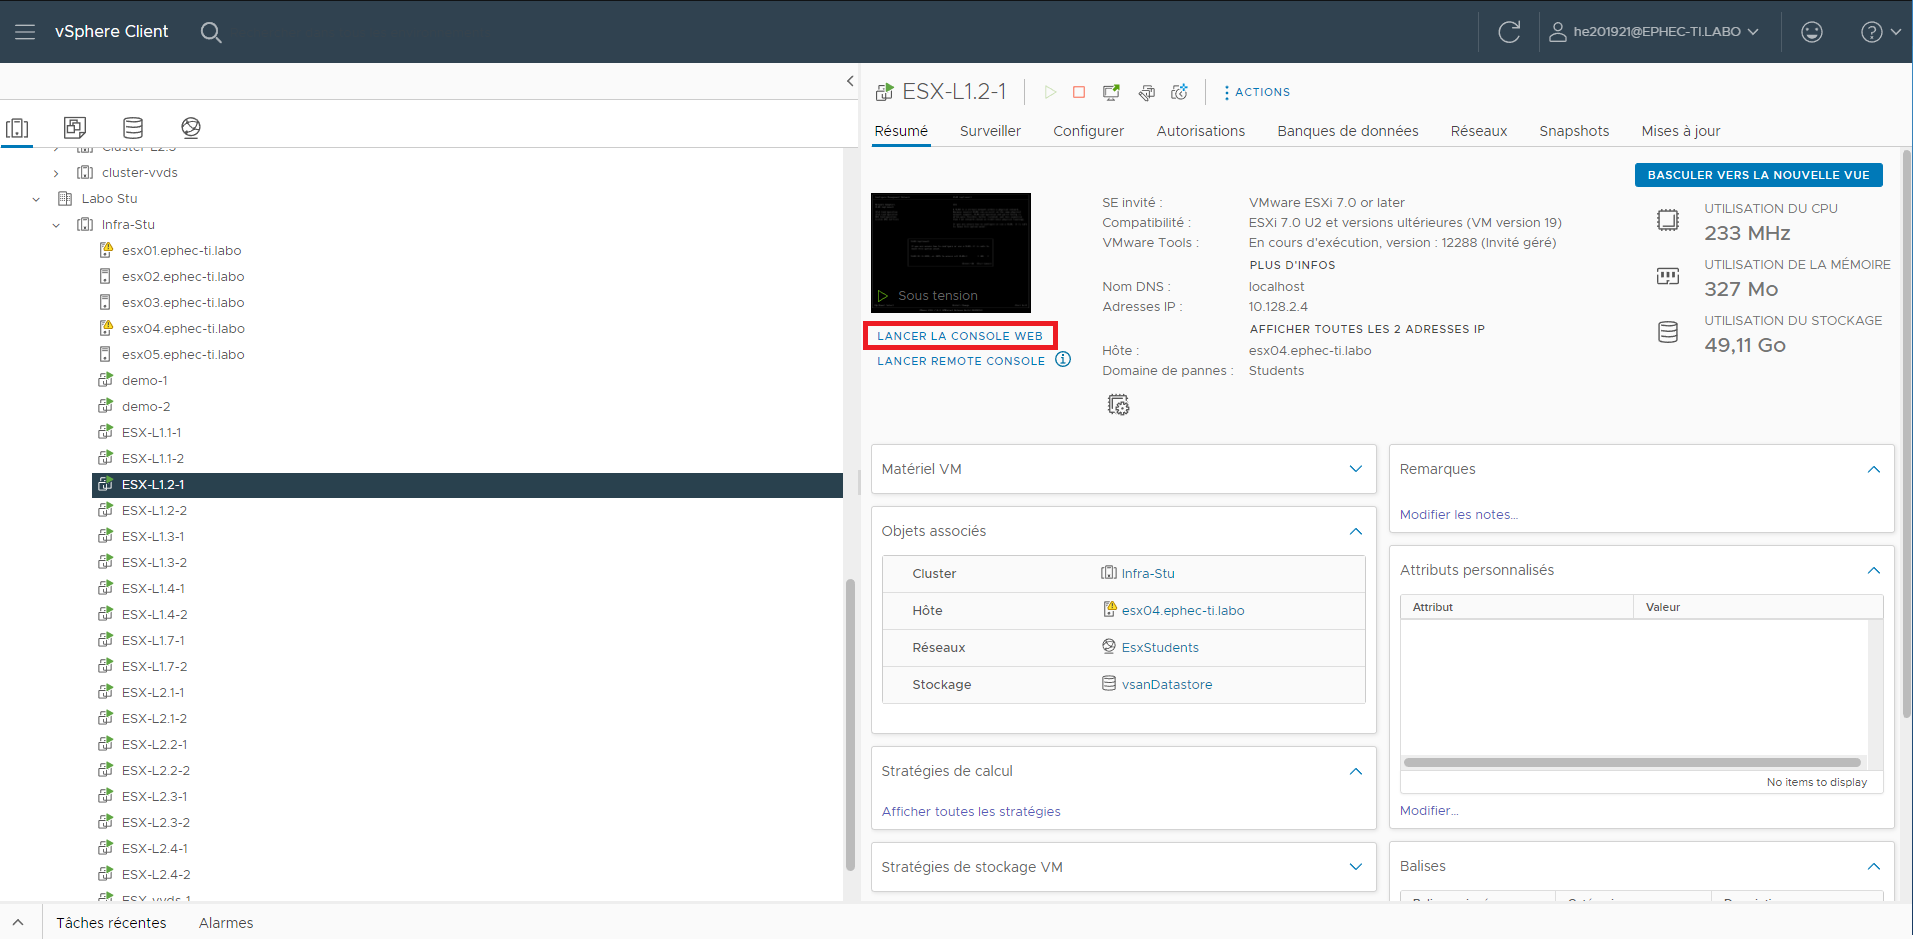1913x939 pixels.
Task: Click Modifier les notes link
Action: pyautogui.click(x=1458, y=514)
